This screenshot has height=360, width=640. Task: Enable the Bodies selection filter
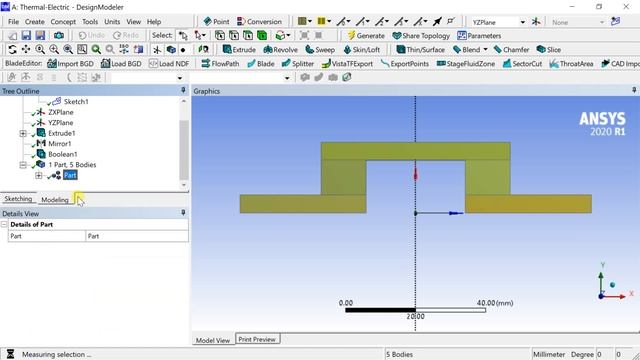tap(262, 36)
